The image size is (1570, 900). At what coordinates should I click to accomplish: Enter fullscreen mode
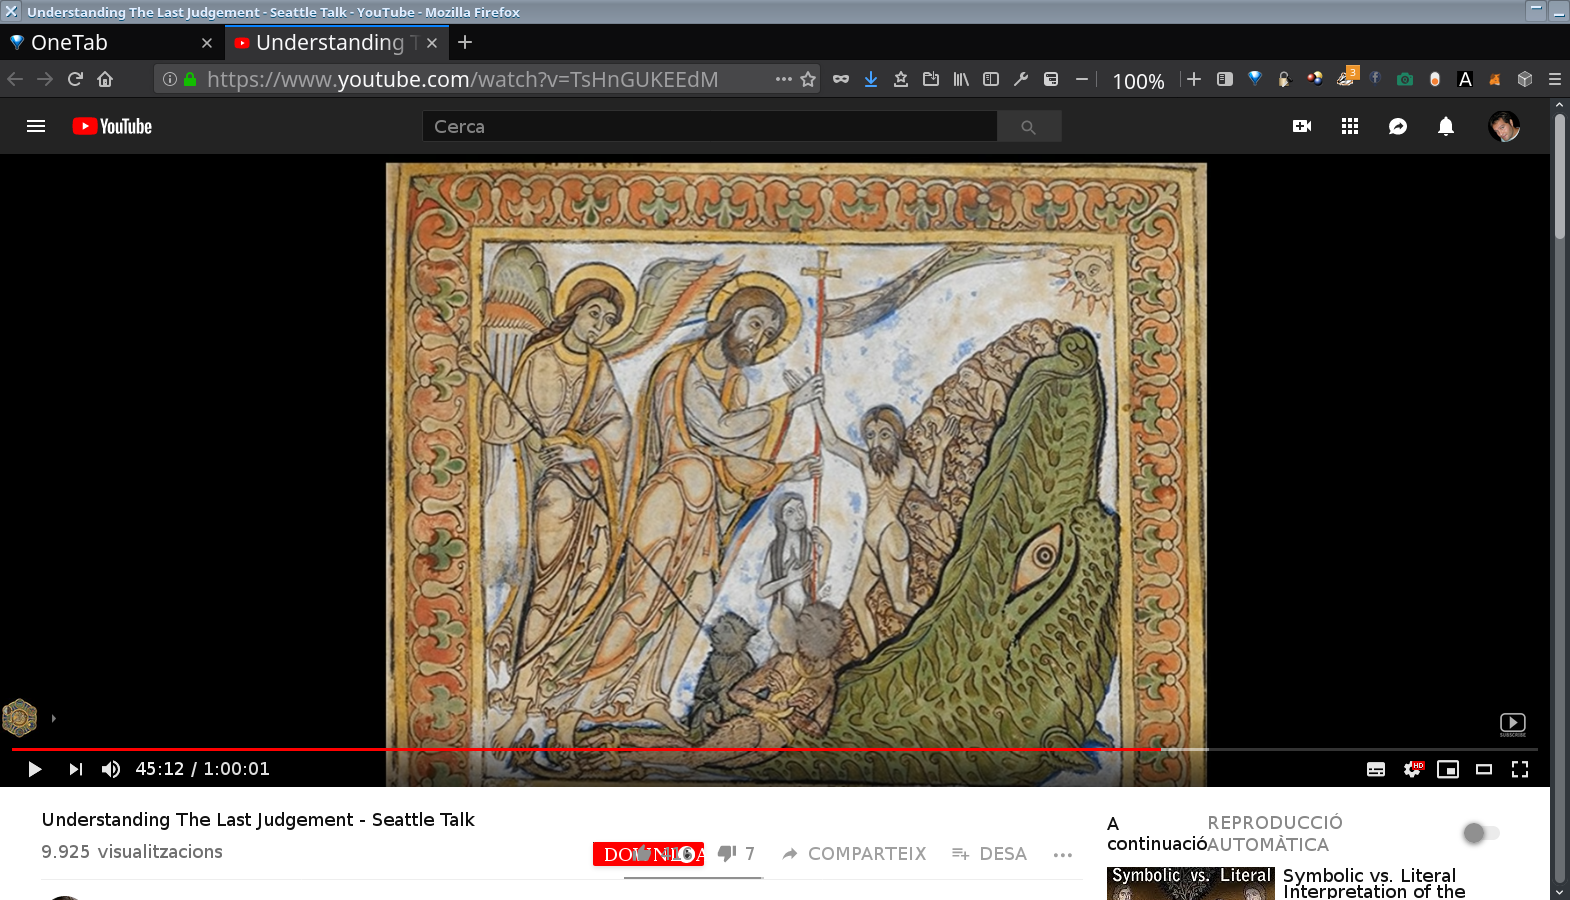tap(1520, 769)
